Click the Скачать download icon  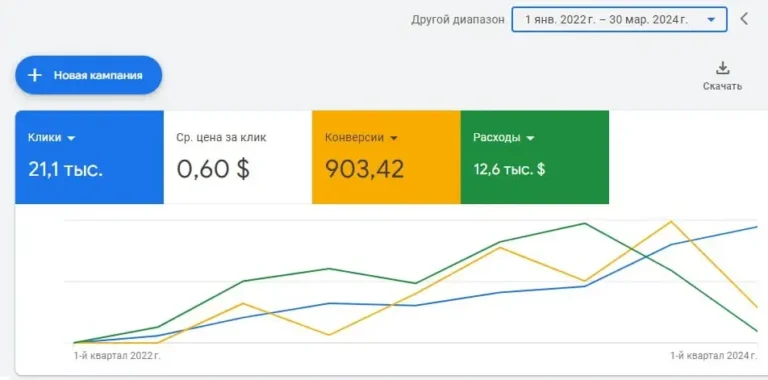click(722, 68)
